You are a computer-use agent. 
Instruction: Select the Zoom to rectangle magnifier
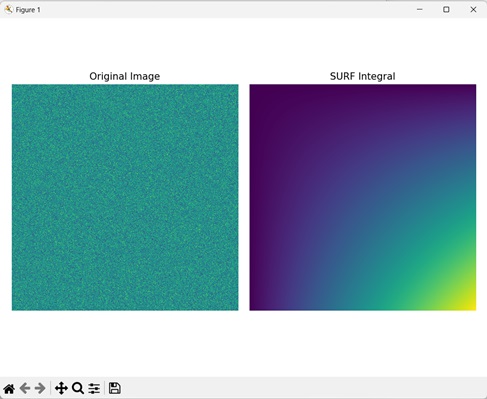click(x=78, y=388)
